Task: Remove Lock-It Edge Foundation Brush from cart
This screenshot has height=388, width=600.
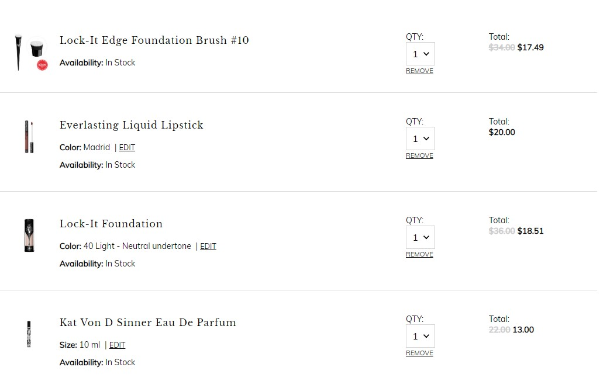Action: (419, 71)
